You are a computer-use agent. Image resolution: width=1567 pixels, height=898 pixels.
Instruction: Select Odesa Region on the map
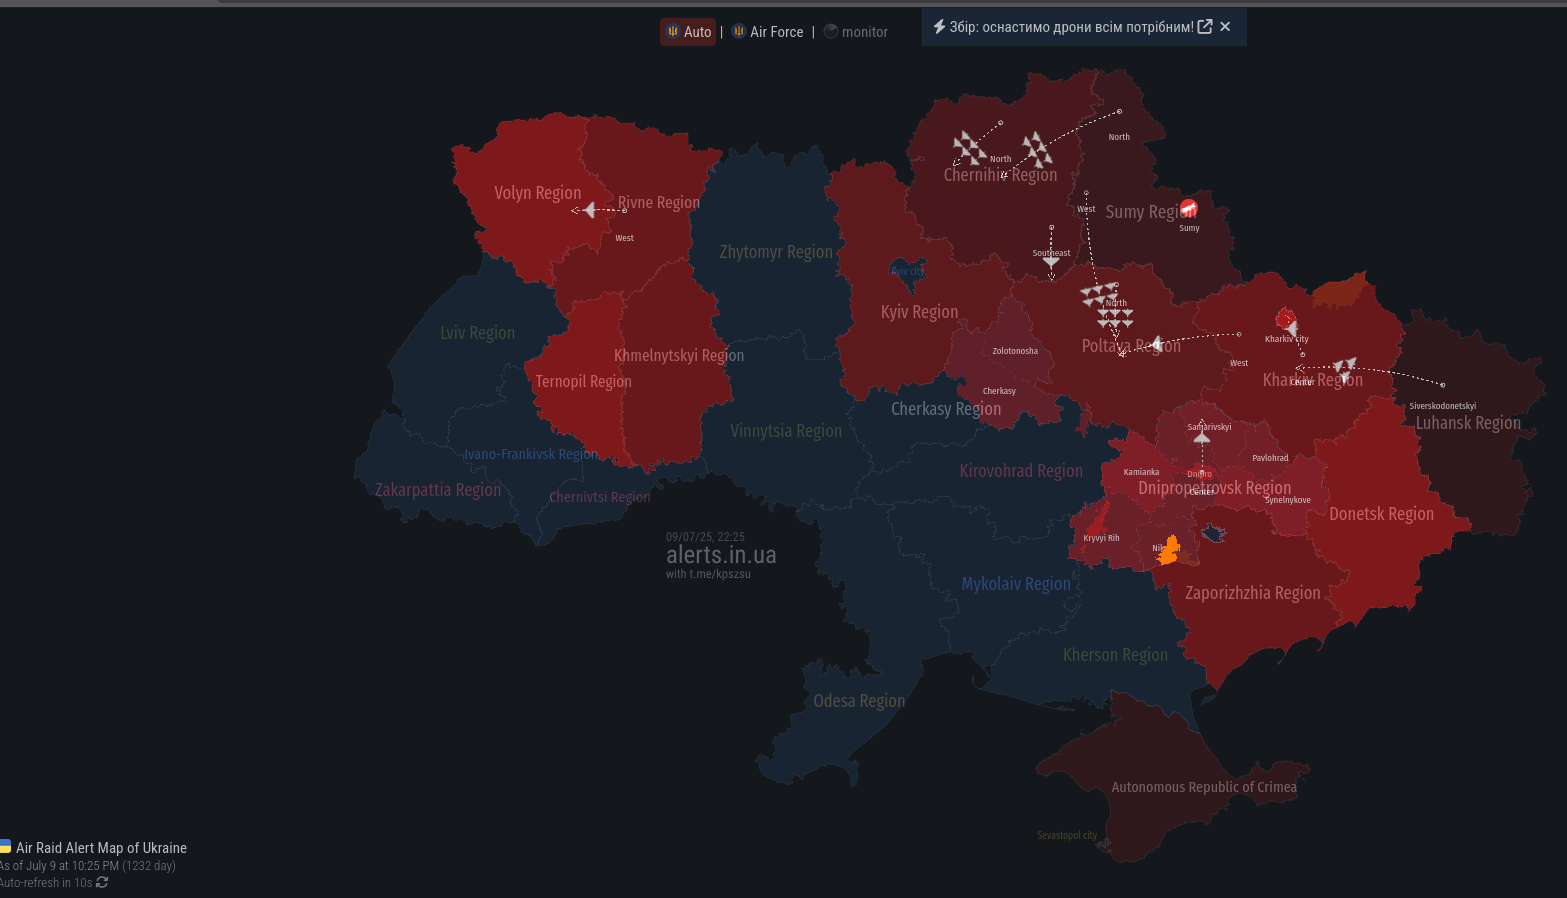tap(859, 701)
